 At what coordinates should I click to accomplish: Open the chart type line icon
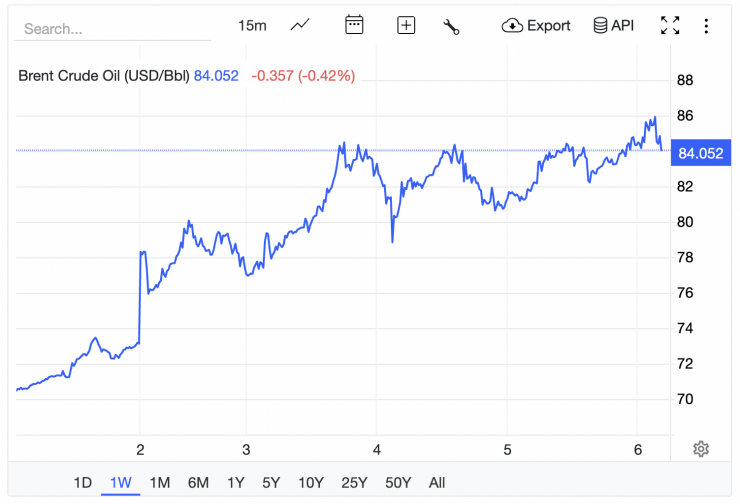click(x=300, y=26)
